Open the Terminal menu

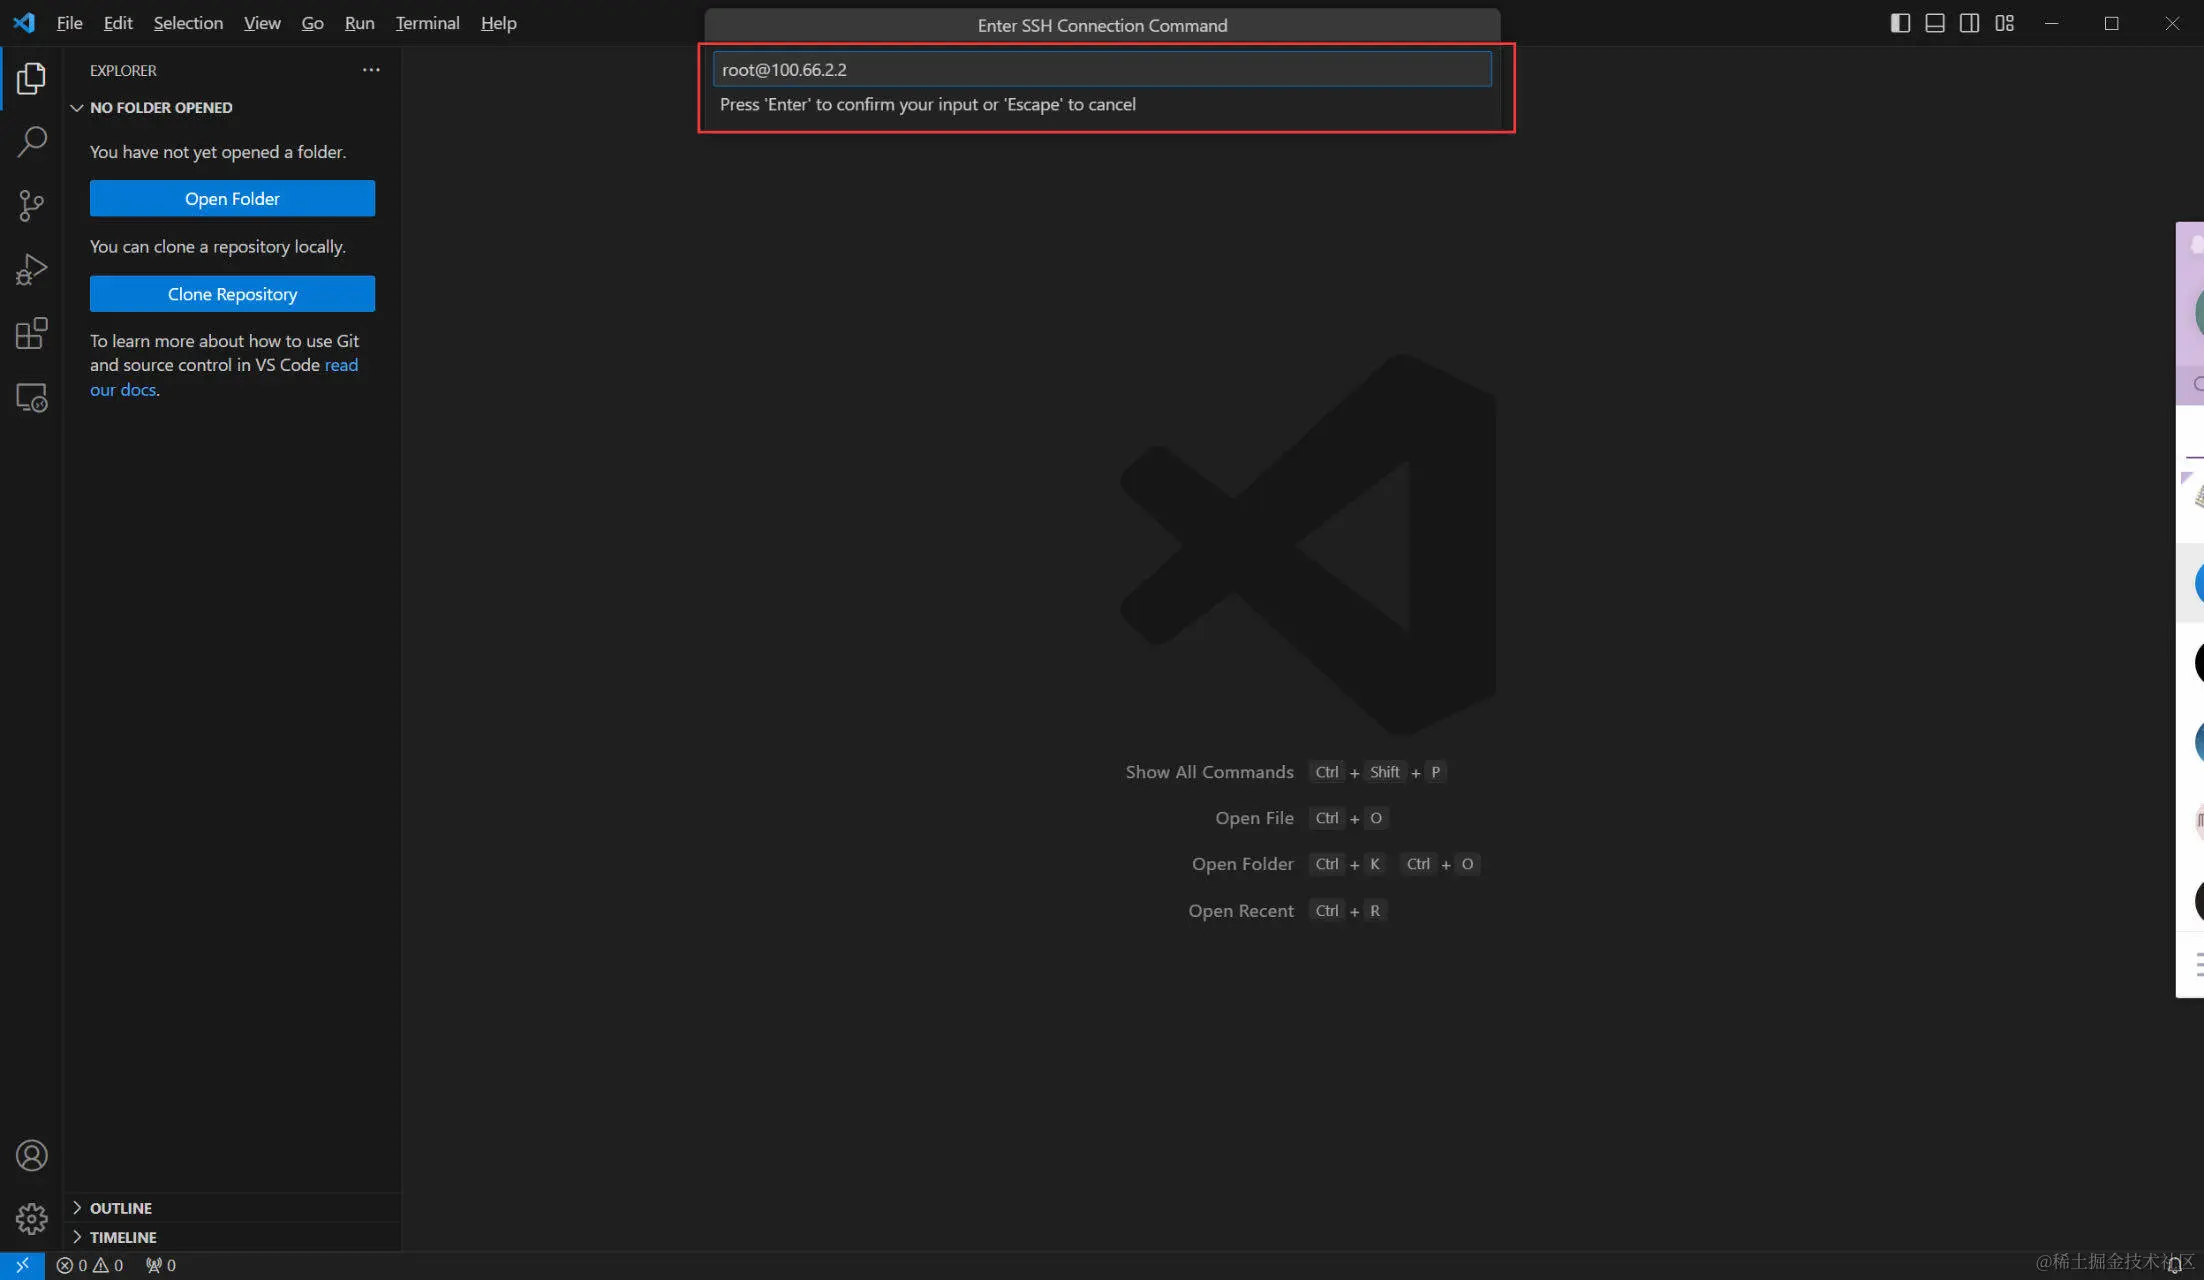[427, 23]
